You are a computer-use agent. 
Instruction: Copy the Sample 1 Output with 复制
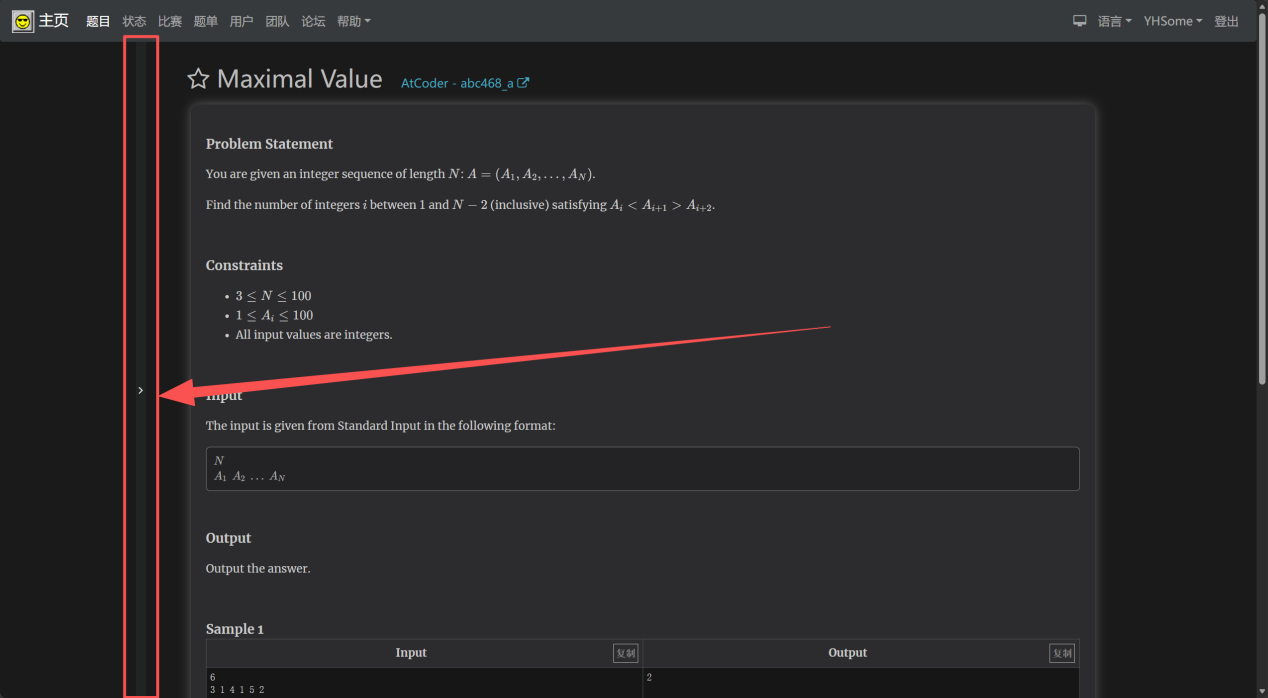(1062, 653)
